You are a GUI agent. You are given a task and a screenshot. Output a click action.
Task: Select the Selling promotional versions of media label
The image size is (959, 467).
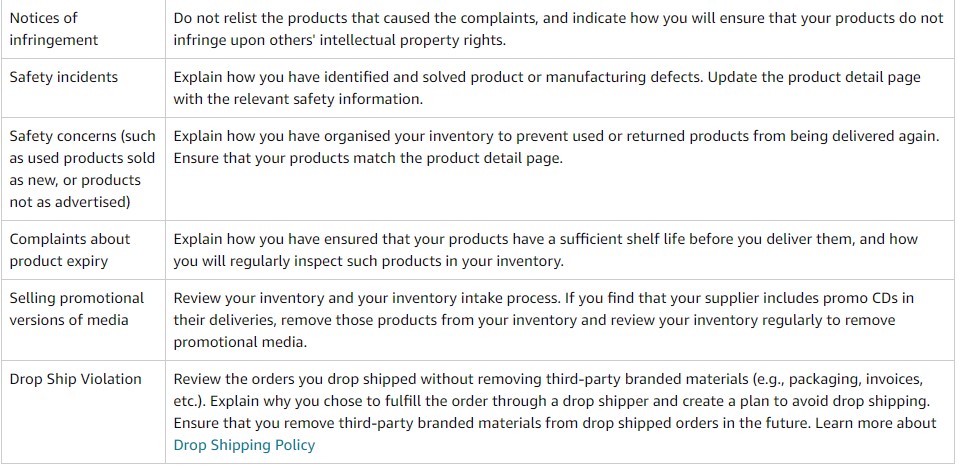(76, 309)
